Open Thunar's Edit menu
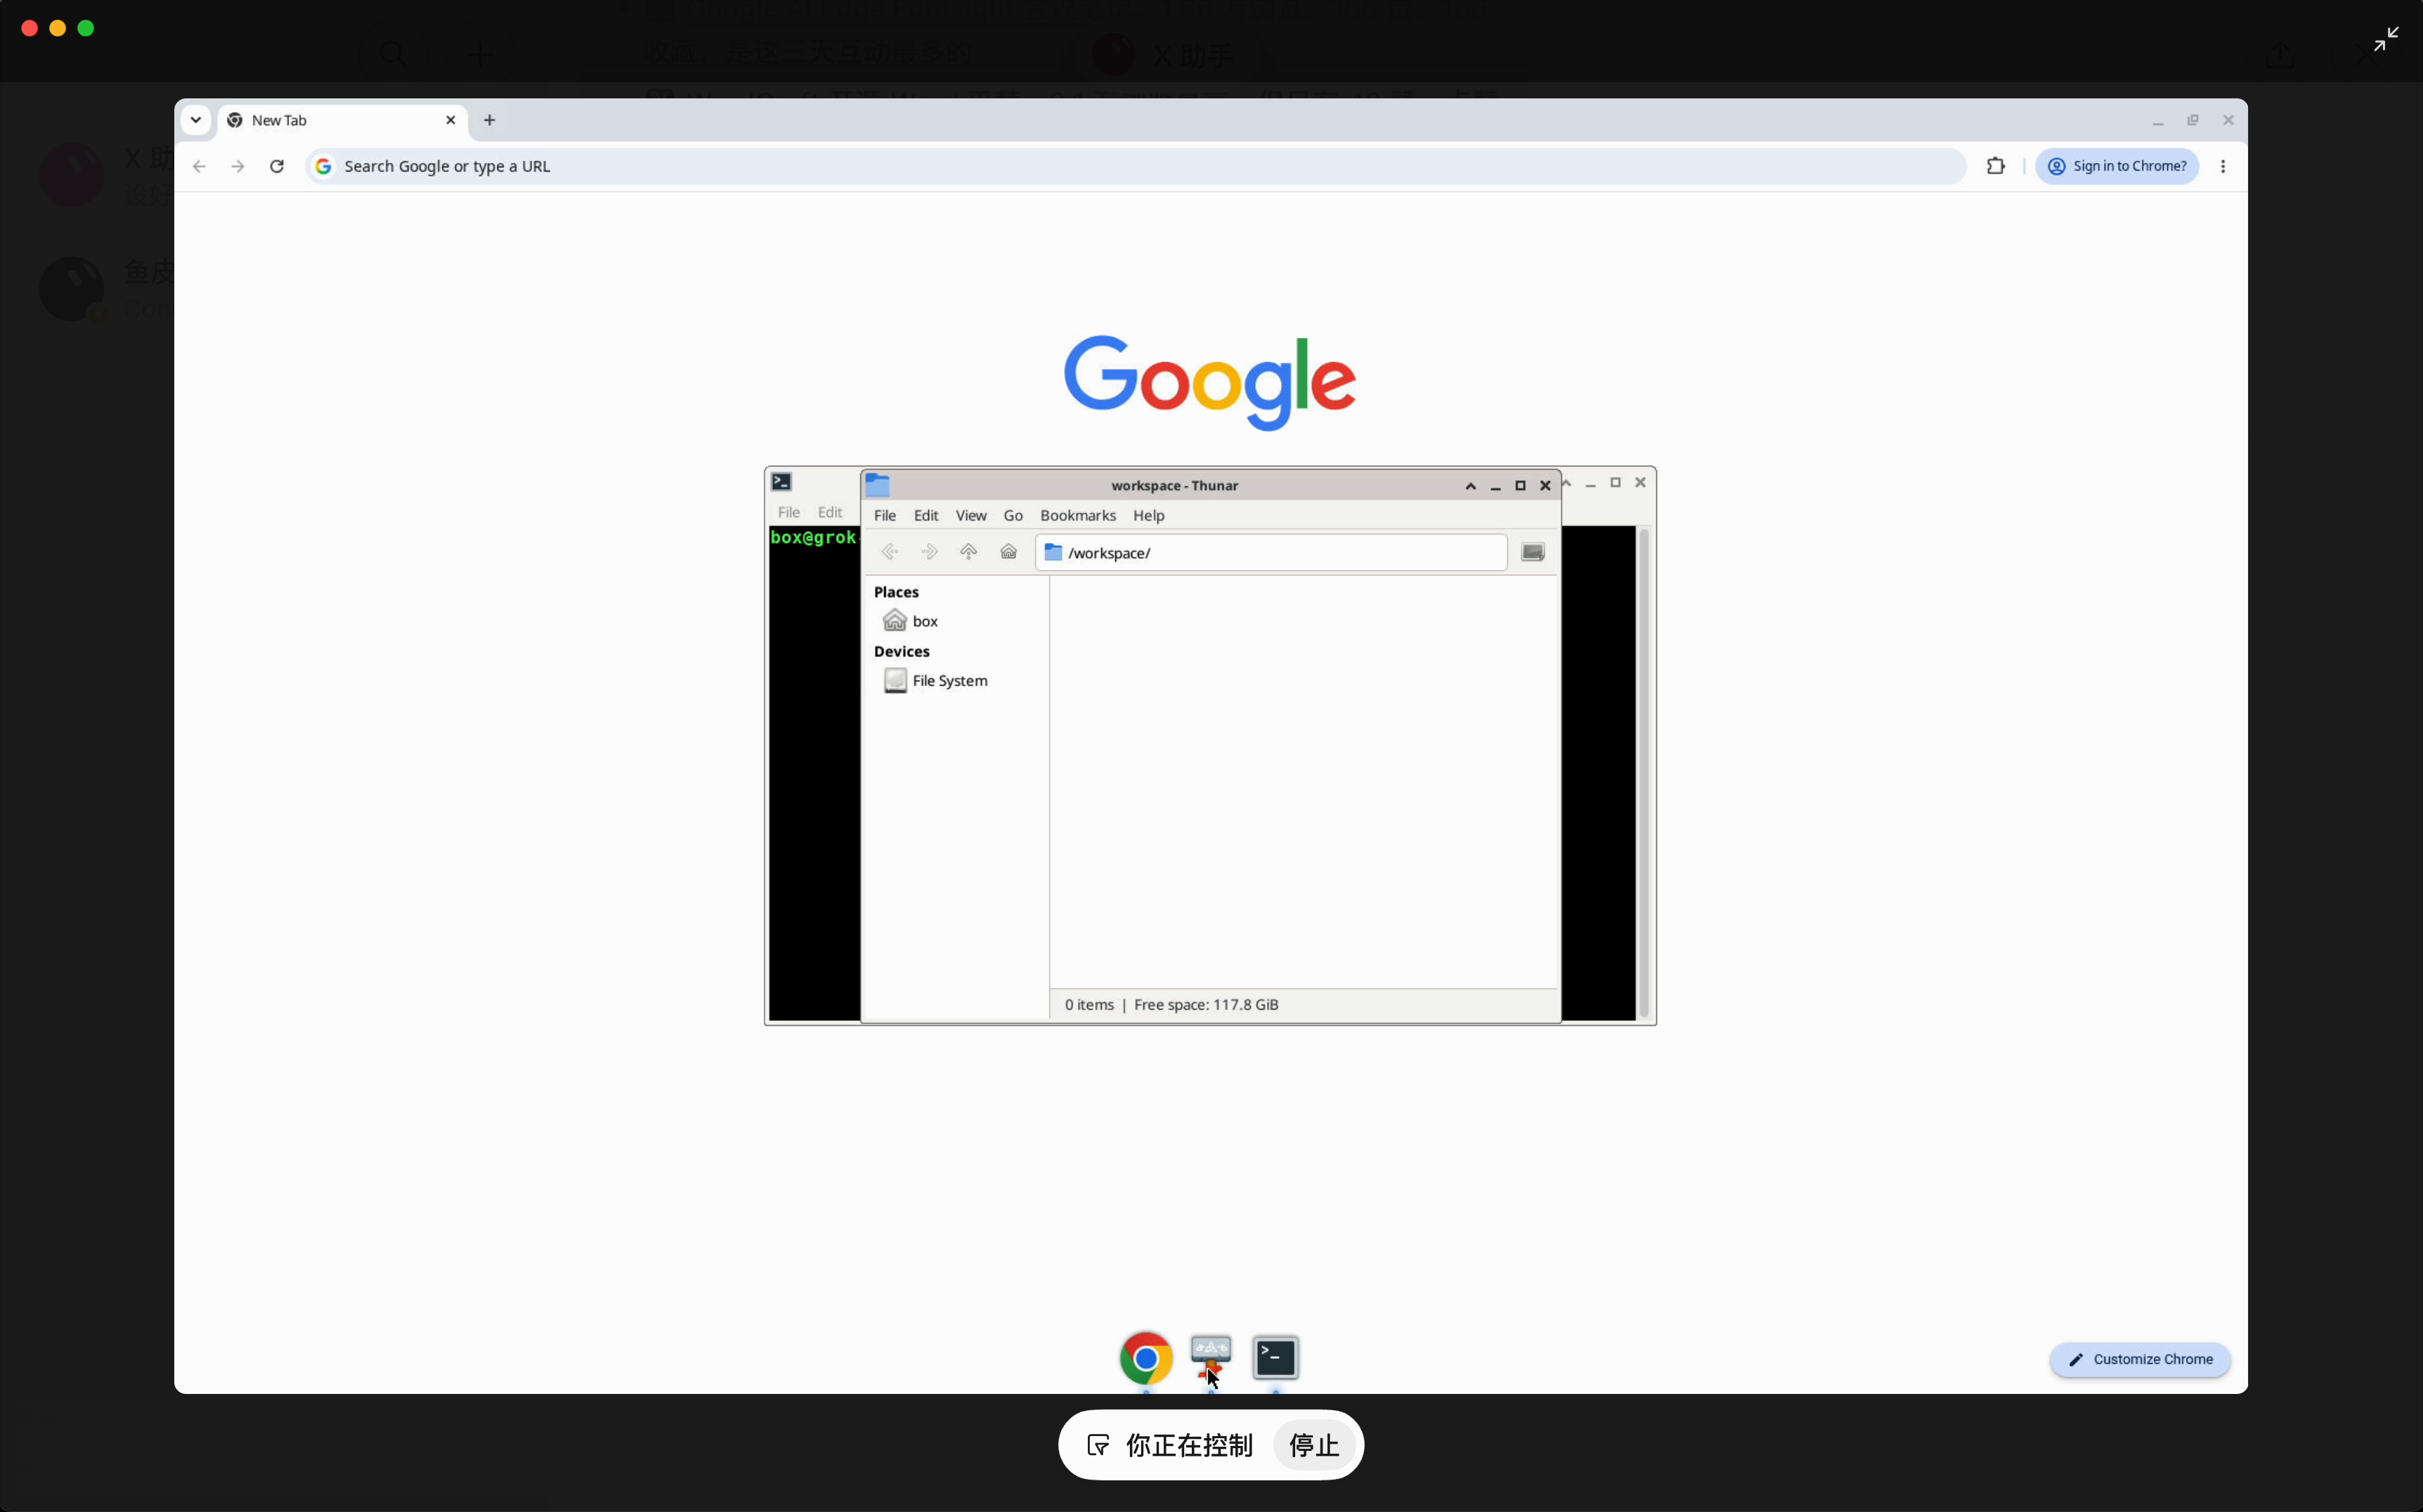The height and width of the screenshot is (1512, 2423). tap(926, 515)
